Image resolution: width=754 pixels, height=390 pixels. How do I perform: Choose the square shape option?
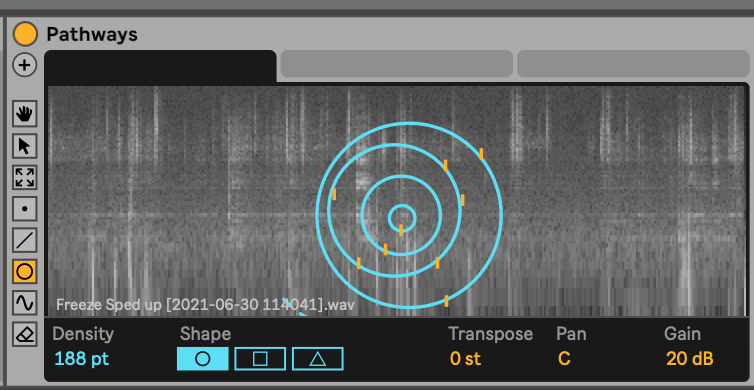click(x=260, y=359)
